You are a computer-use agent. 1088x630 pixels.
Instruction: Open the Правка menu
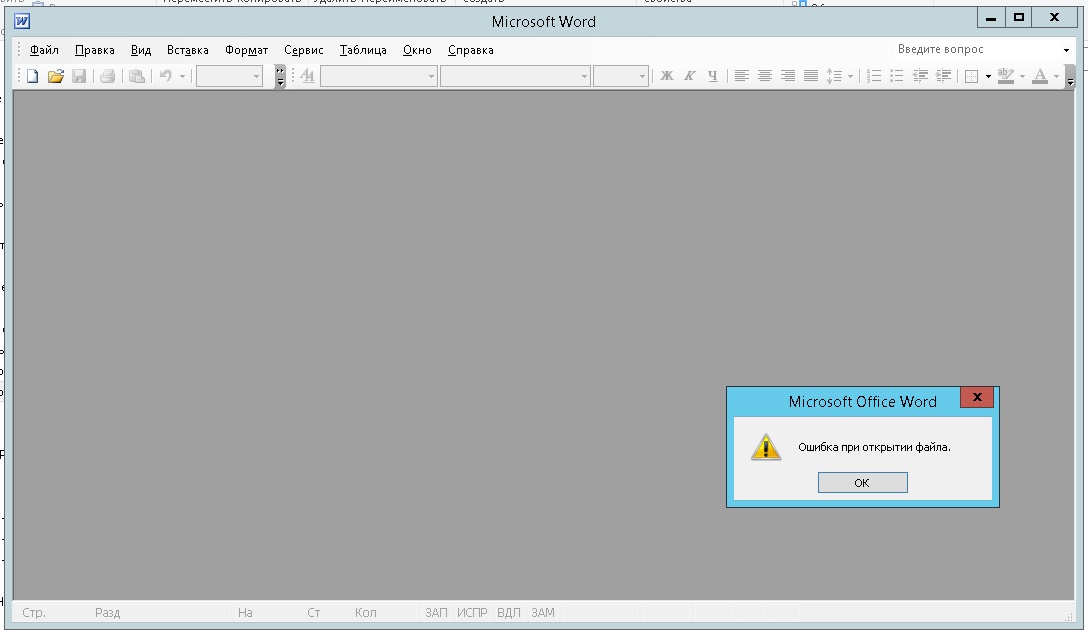point(94,50)
